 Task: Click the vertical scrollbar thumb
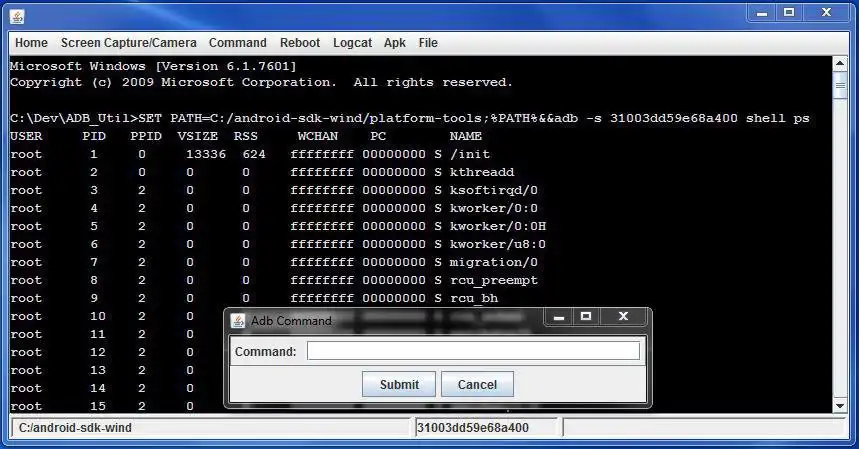840,85
